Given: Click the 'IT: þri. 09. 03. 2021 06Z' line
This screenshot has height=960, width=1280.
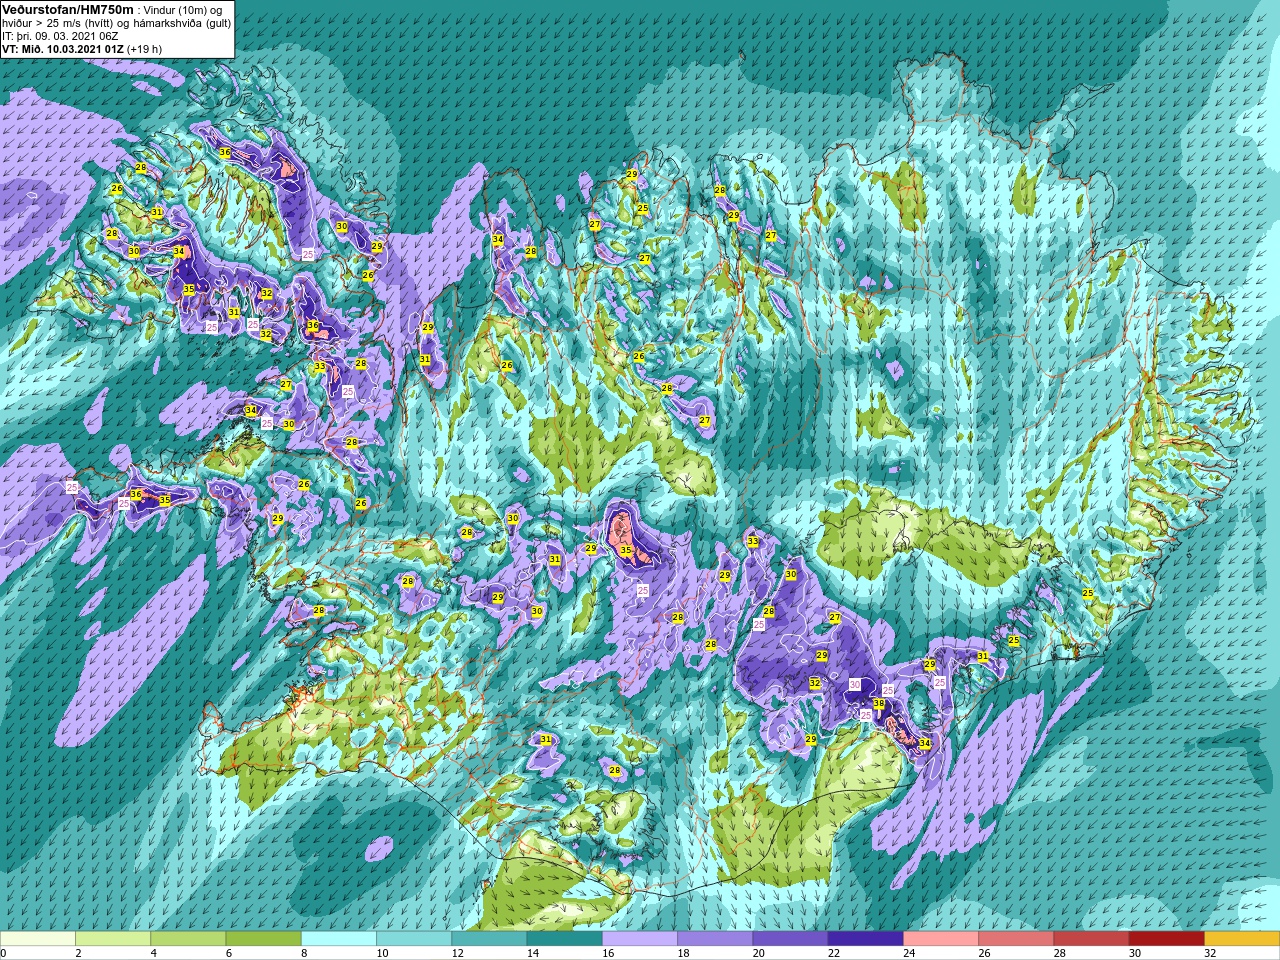Looking at the screenshot, I should [60, 36].
